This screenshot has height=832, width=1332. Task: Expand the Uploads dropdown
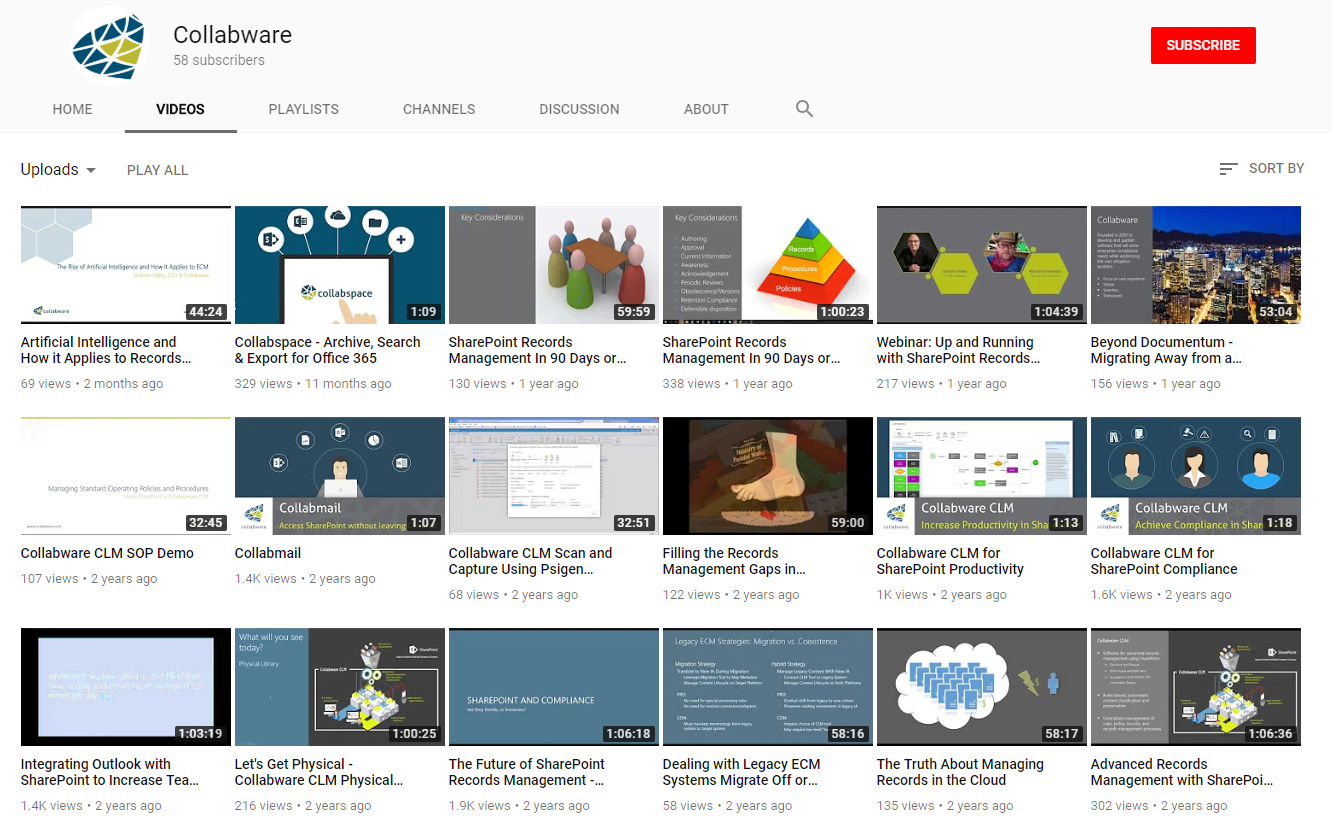[58, 170]
